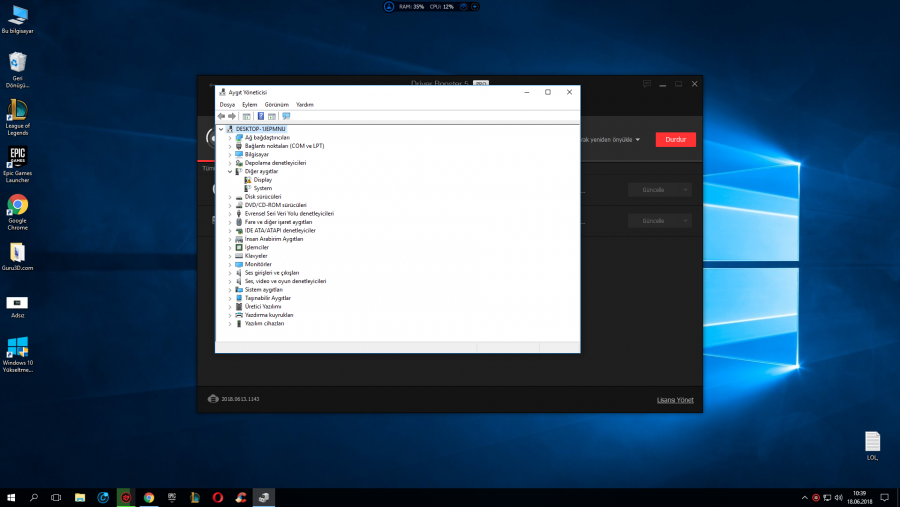Open the LOL text file on desktop
This screenshot has height=507, width=900.
point(872,442)
